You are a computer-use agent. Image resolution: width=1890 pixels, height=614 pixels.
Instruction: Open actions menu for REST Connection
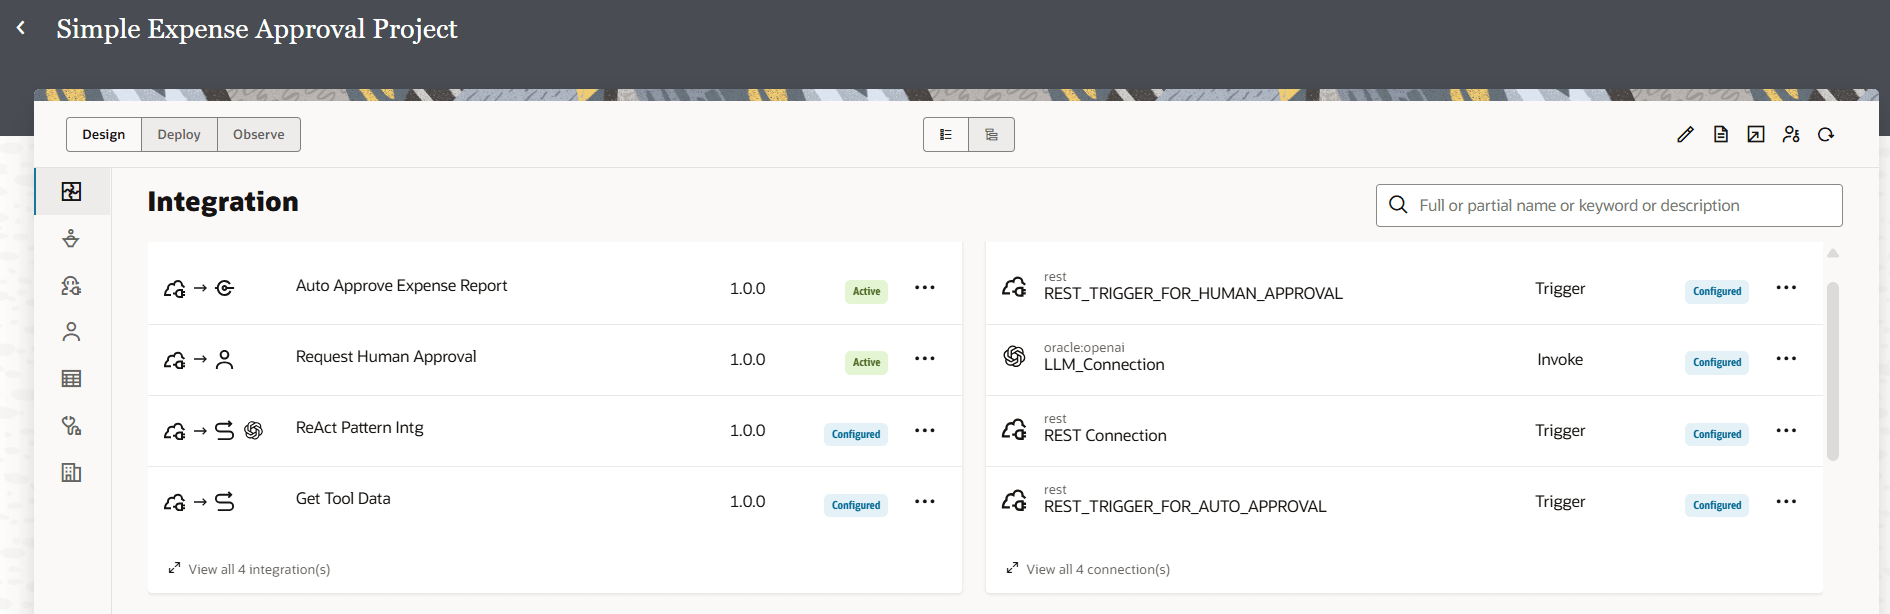(1787, 431)
